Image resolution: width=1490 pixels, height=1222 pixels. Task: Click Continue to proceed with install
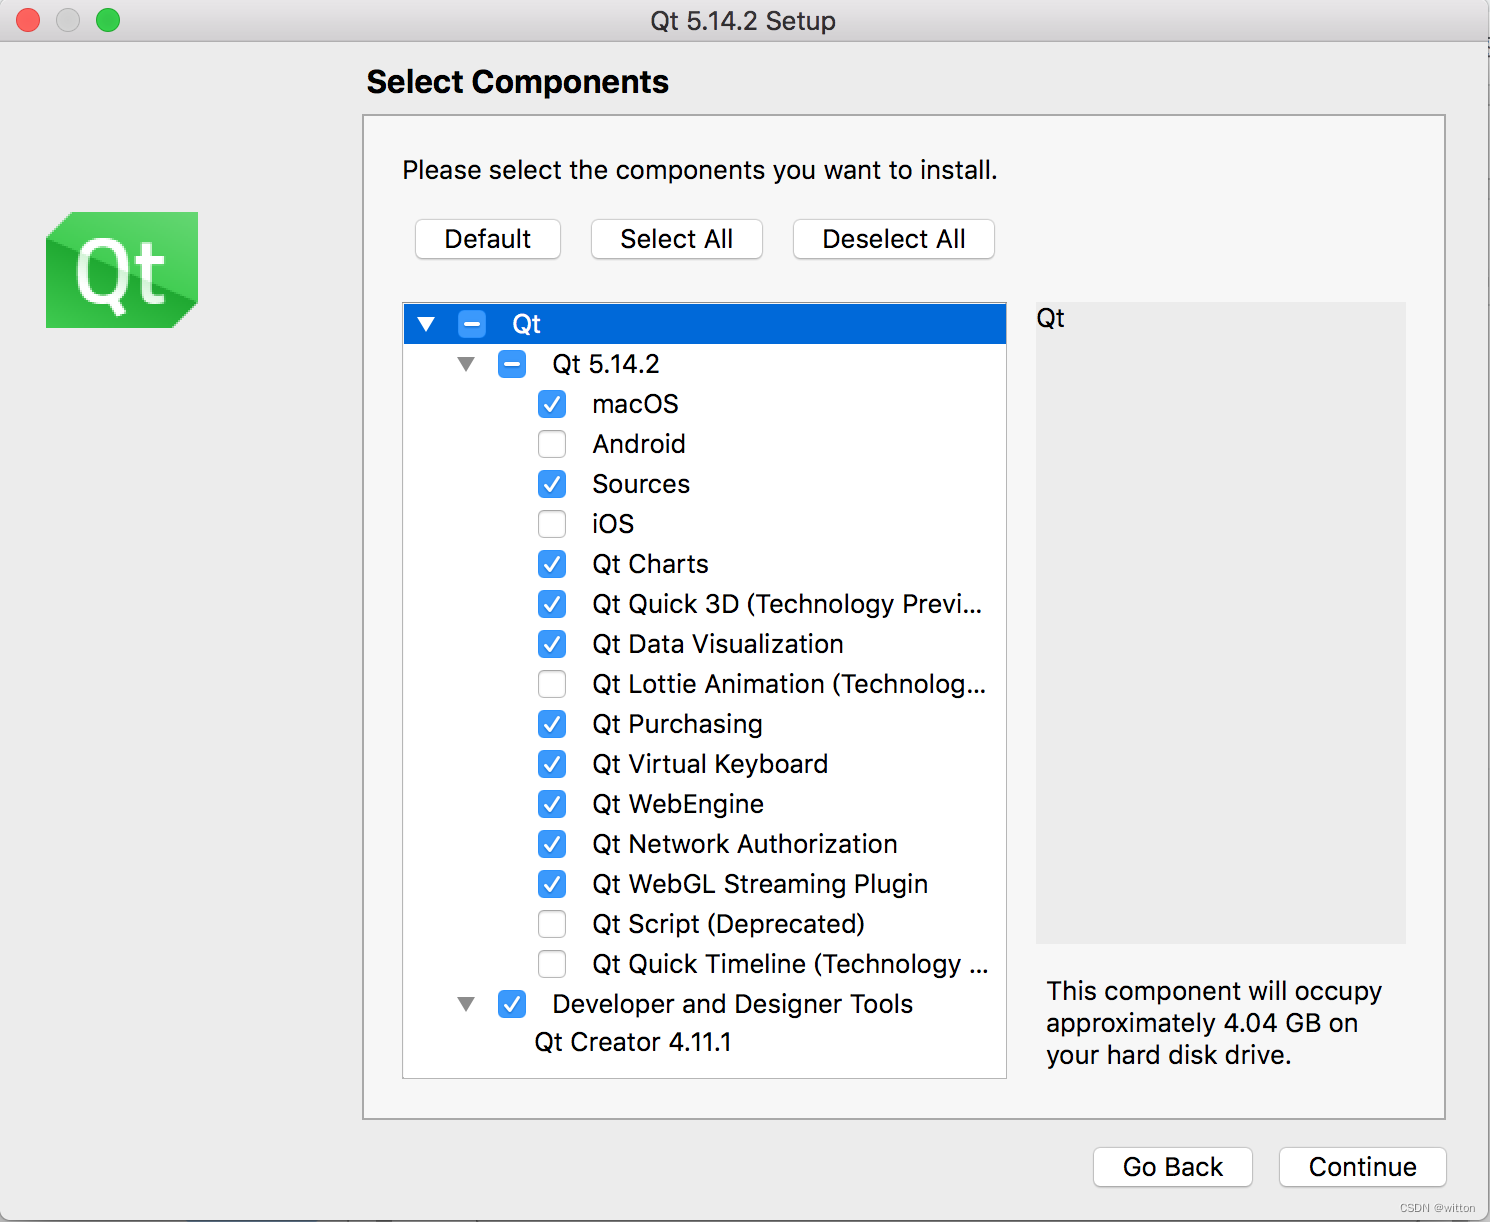click(1362, 1167)
